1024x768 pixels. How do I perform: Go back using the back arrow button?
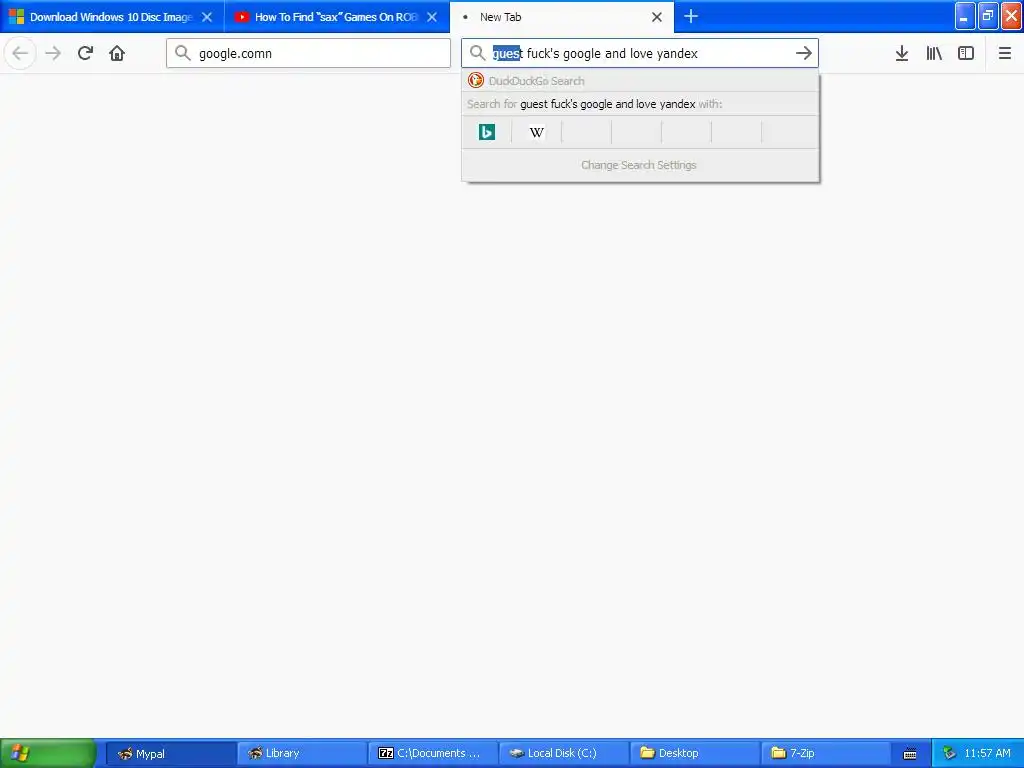coord(20,53)
